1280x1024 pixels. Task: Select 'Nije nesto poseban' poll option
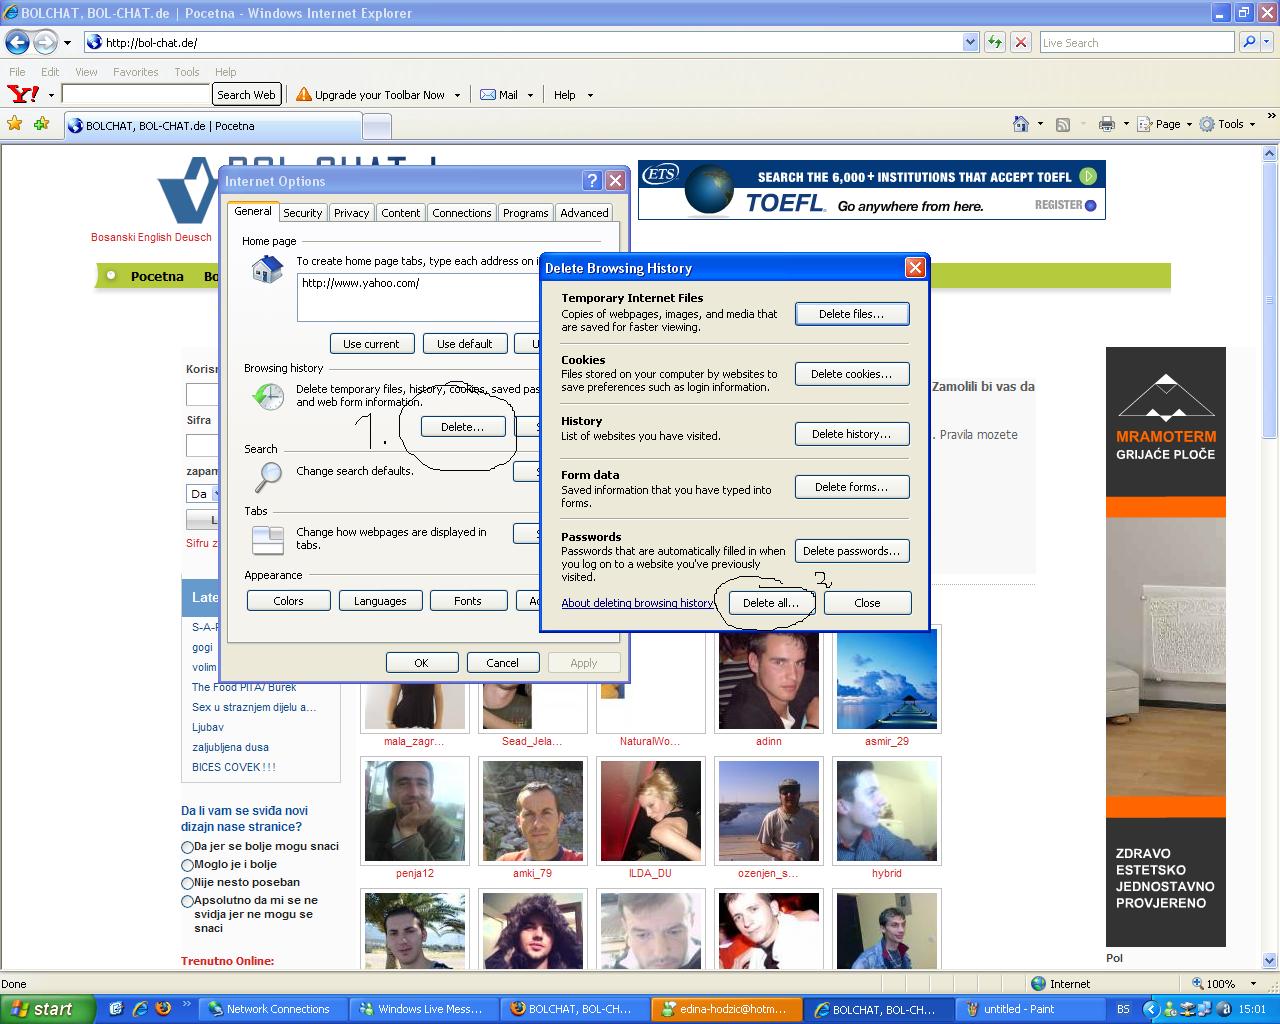pyautogui.click(x=187, y=883)
